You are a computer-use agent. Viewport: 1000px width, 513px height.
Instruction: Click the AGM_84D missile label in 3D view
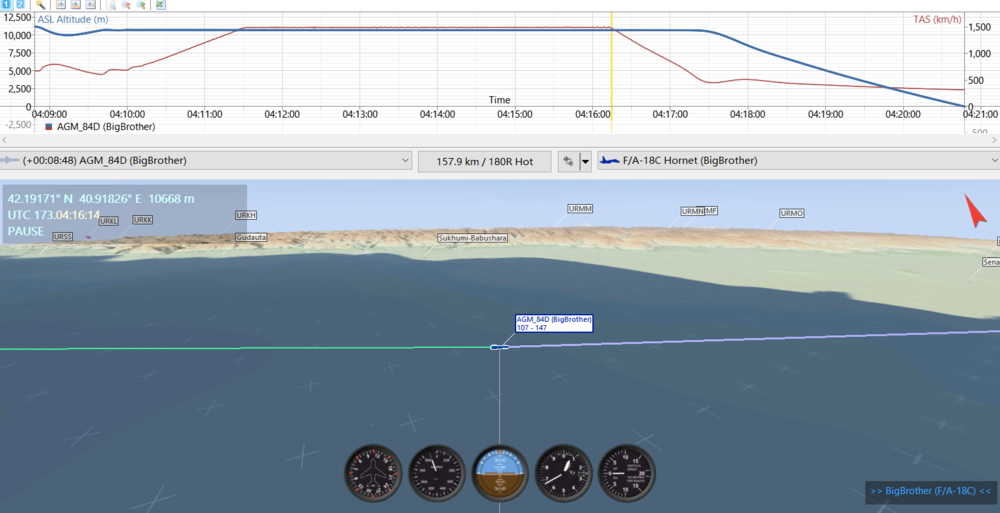[554, 323]
